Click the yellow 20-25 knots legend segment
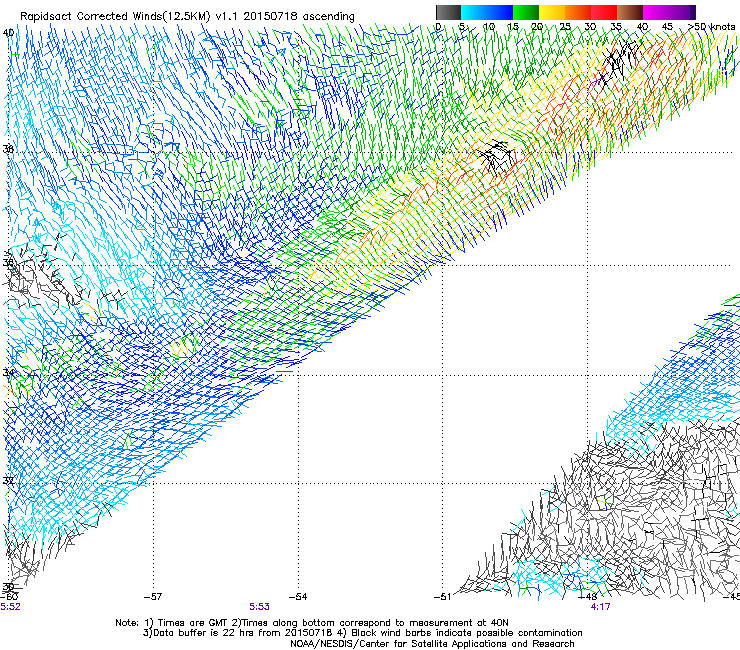This screenshot has height=650, width=740. coord(552,12)
